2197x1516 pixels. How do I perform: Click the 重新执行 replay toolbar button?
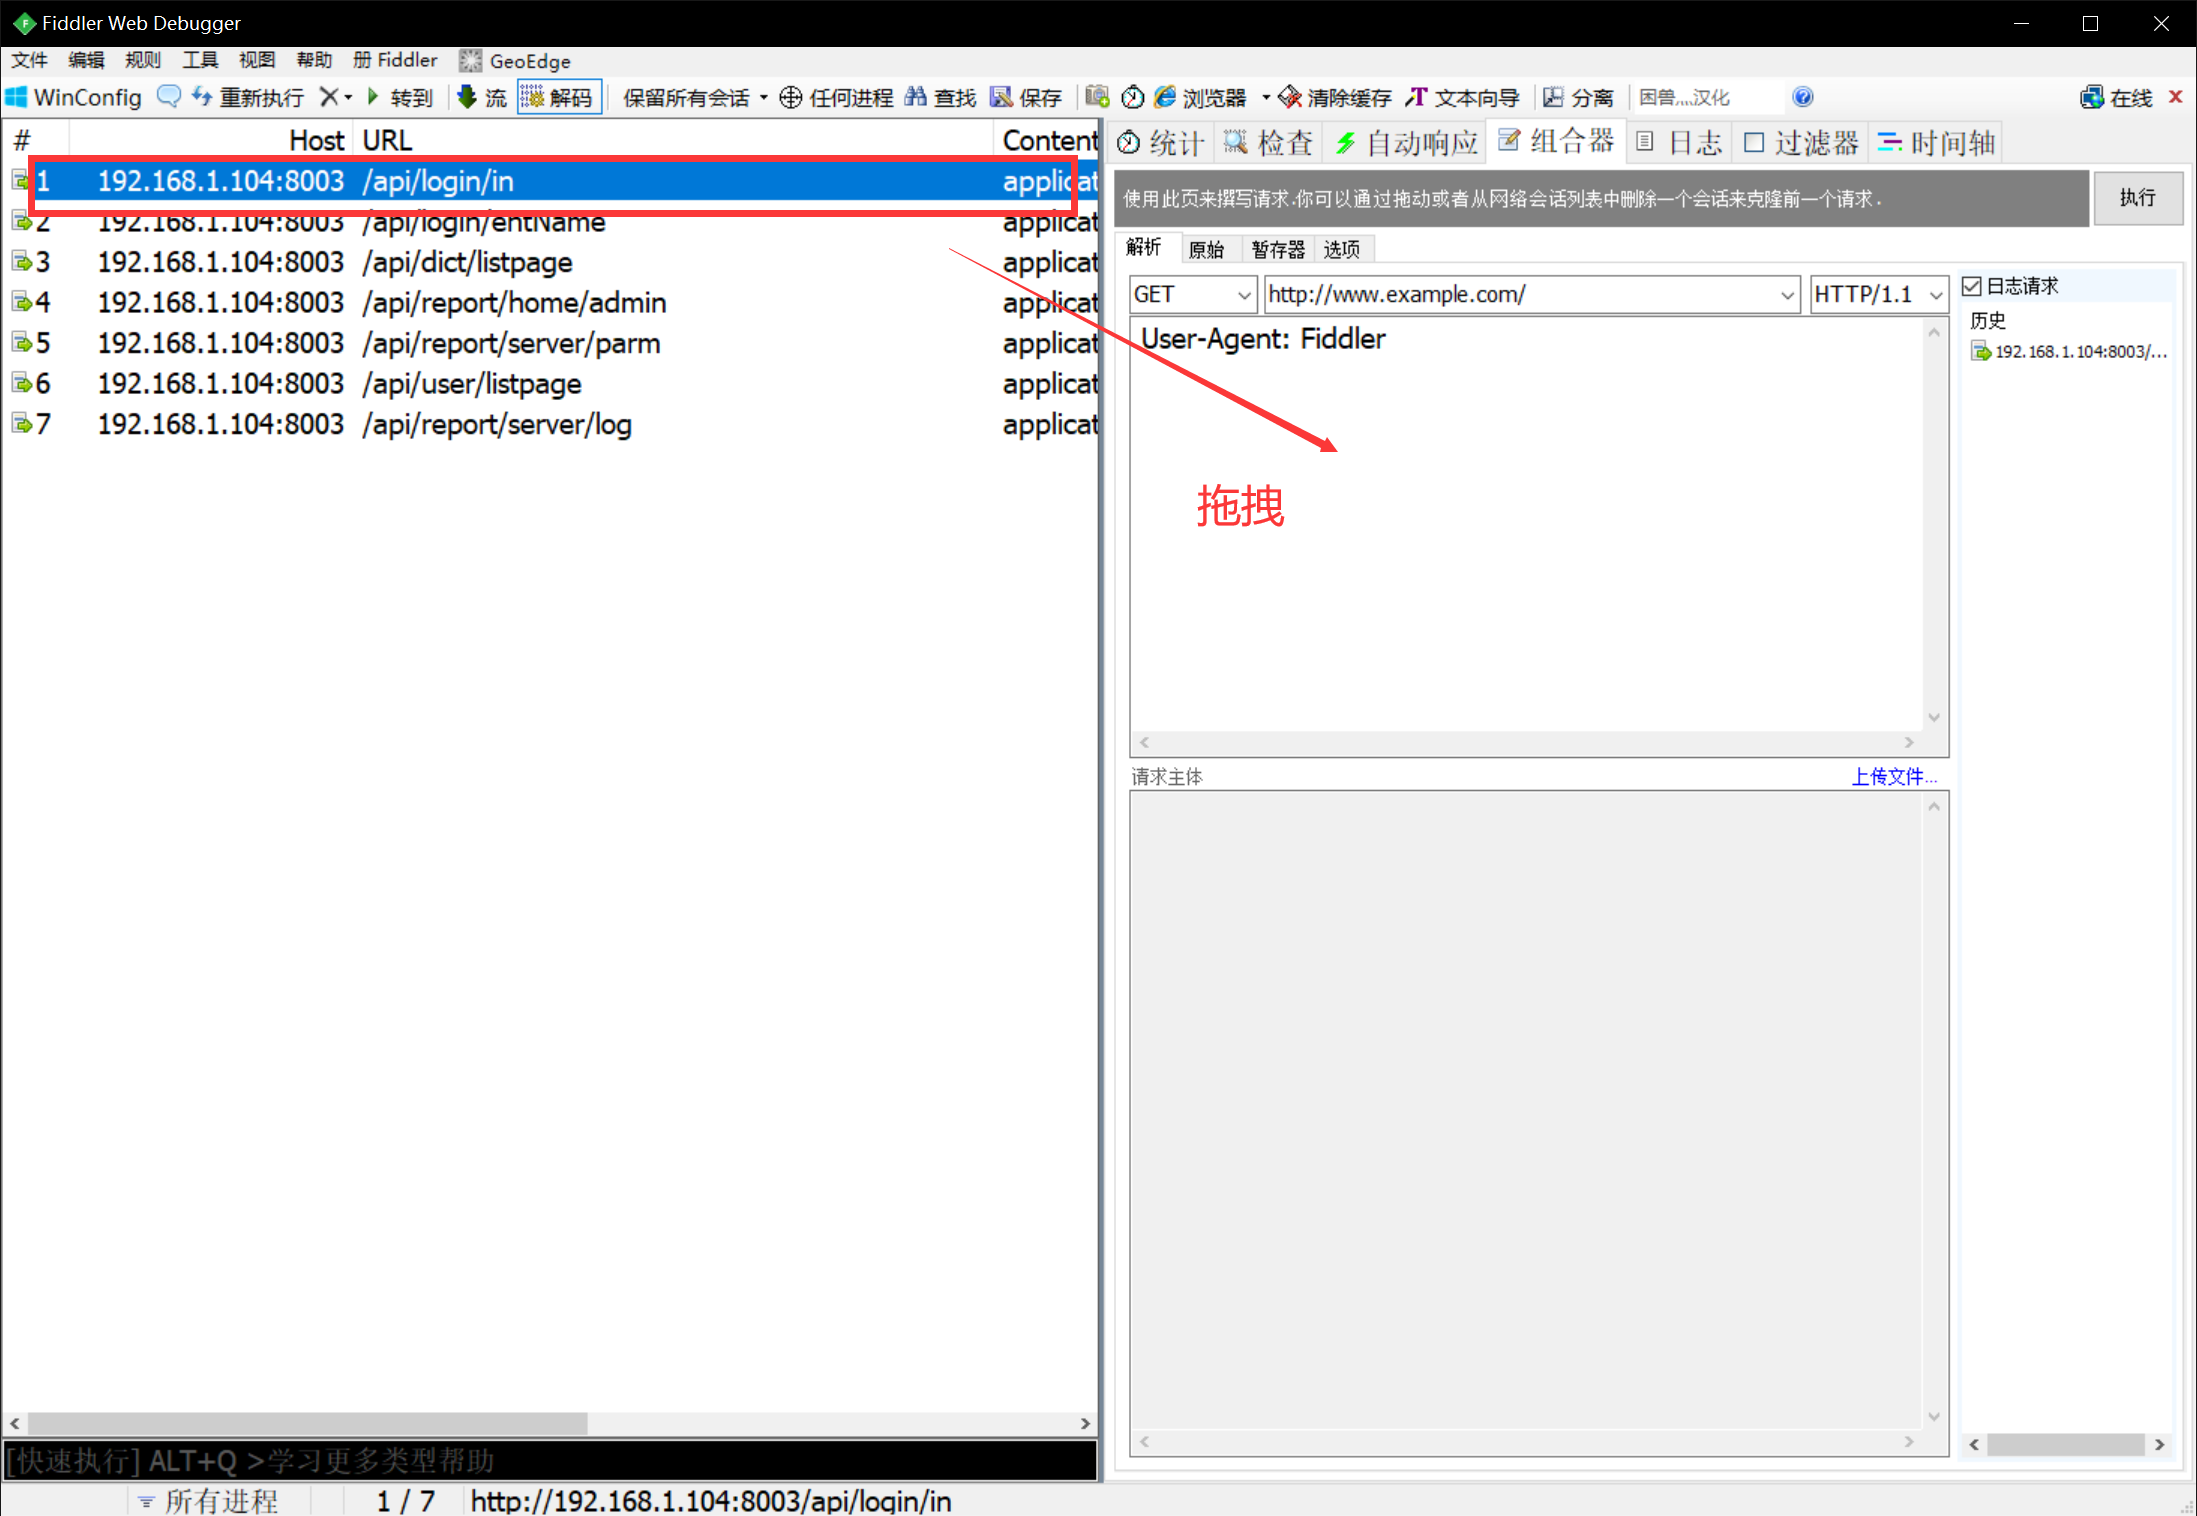pyautogui.click(x=249, y=97)
